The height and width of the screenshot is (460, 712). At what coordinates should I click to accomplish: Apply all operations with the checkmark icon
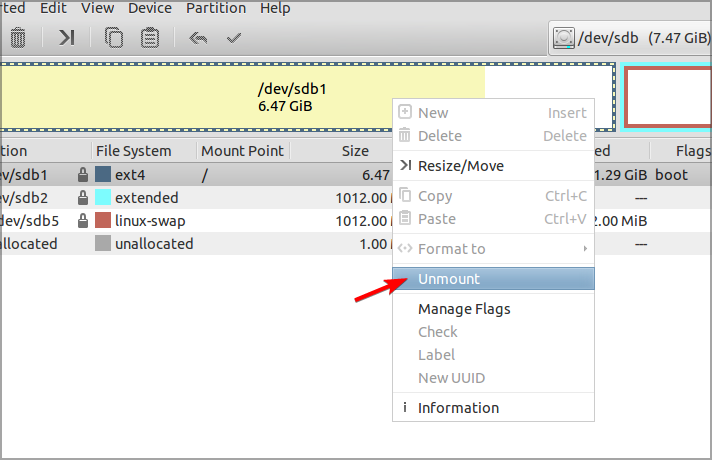234,38
